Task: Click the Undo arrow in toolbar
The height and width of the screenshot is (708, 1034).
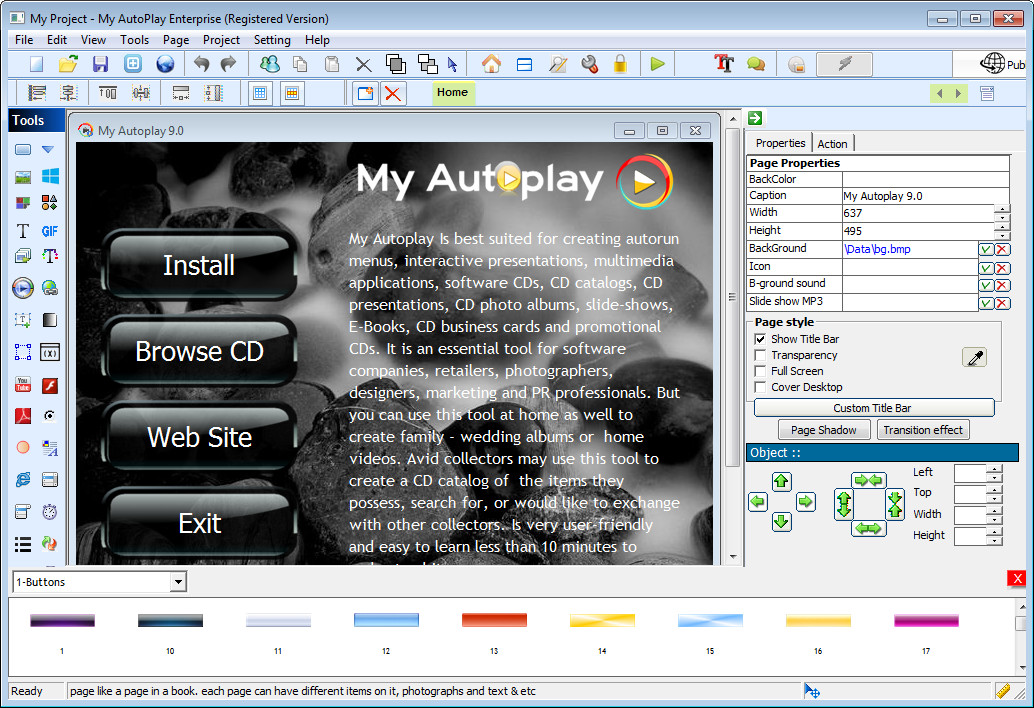Action: tap(201, 64)
